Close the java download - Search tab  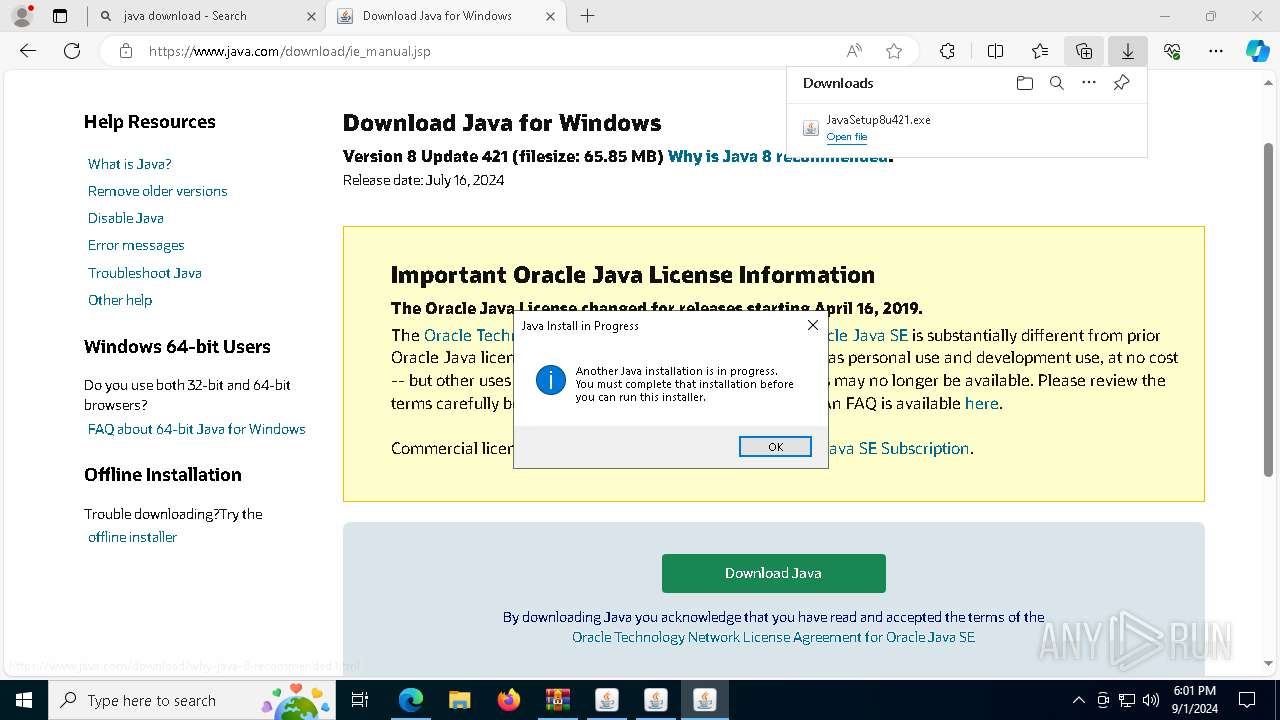tap(312, 16)
